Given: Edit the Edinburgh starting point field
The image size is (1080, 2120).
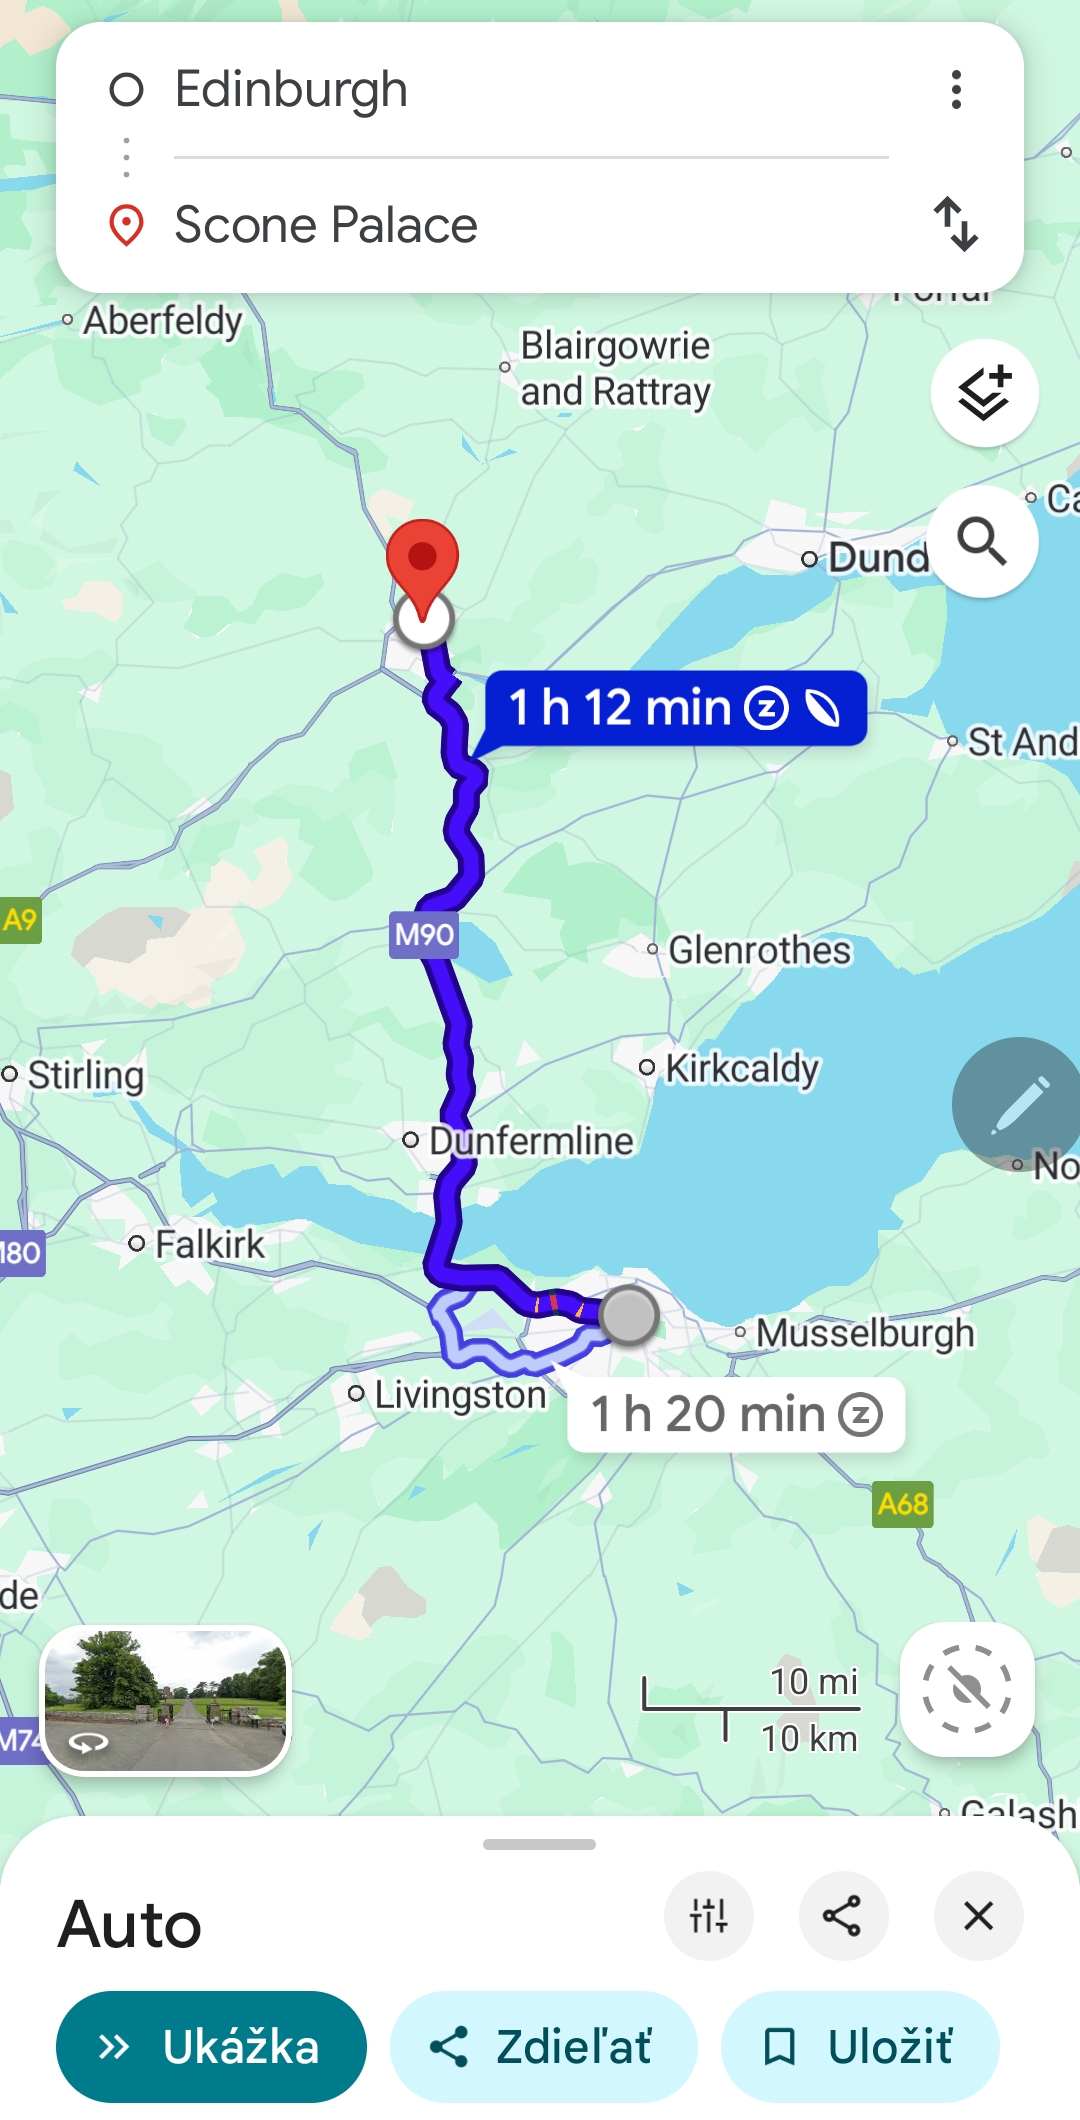Looking at the screenshot, I should point(530,90).
